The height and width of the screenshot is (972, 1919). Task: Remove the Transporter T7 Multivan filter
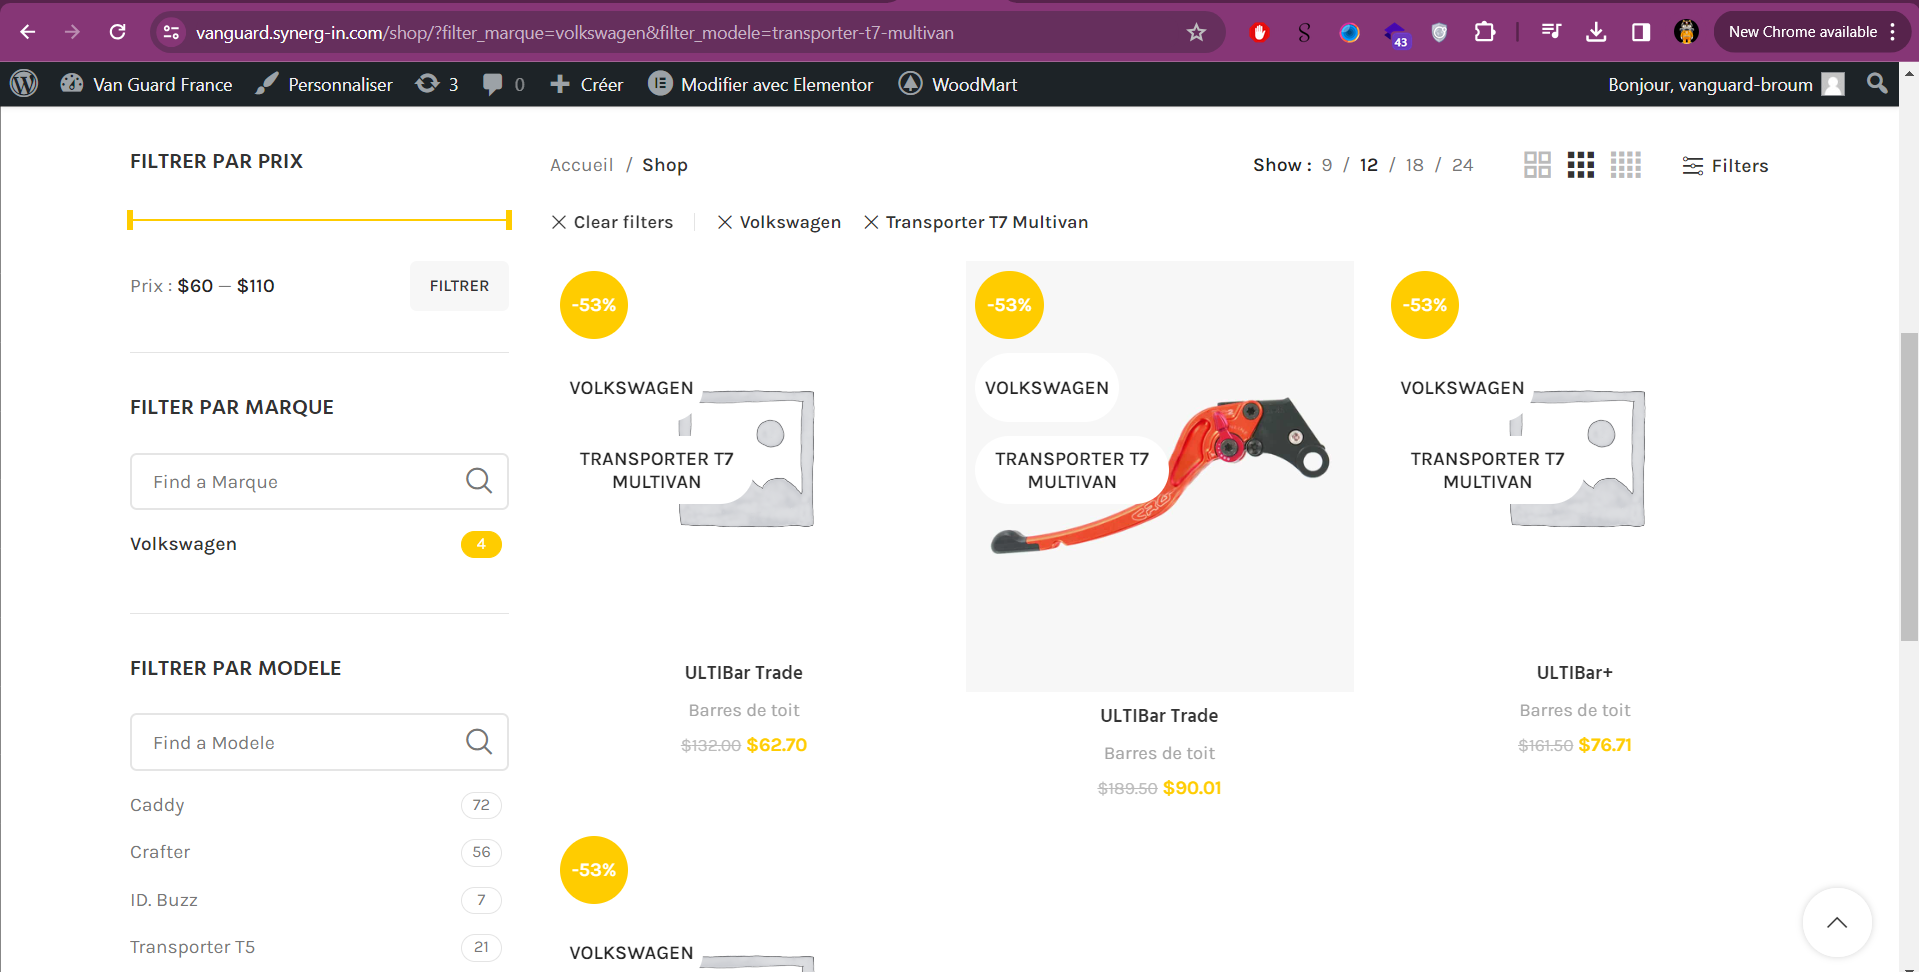pos(976,222)
